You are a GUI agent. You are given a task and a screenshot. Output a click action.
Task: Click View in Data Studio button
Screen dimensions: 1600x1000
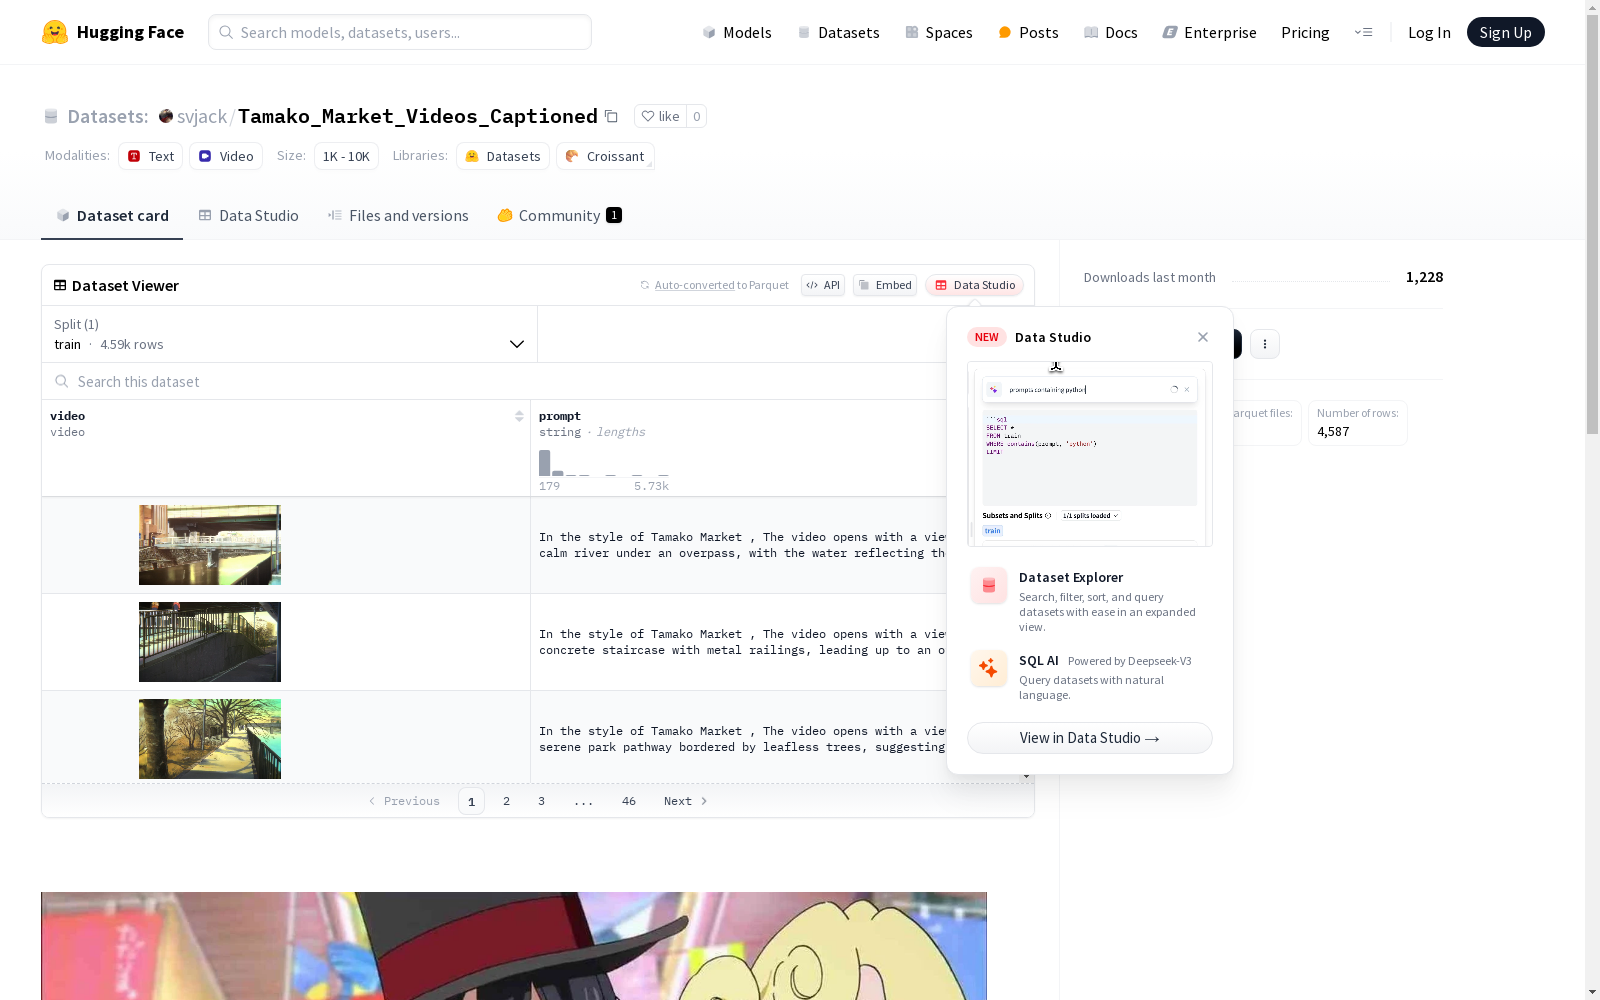[1090, 738]
